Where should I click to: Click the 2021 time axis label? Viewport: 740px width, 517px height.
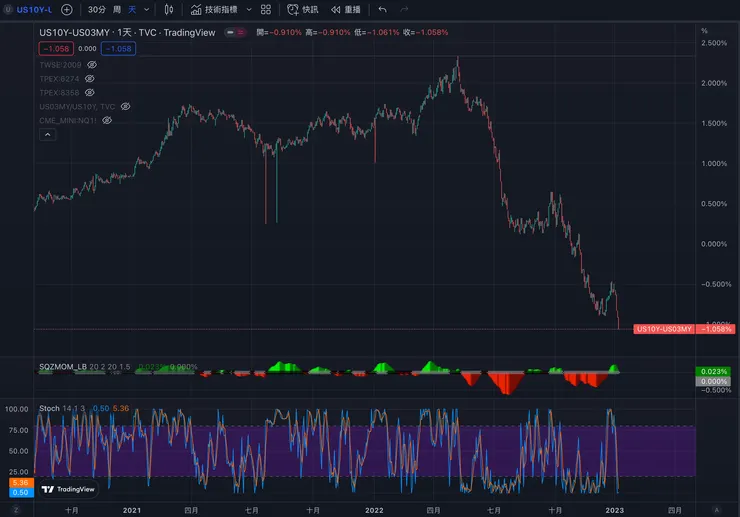tap(132, 510)
